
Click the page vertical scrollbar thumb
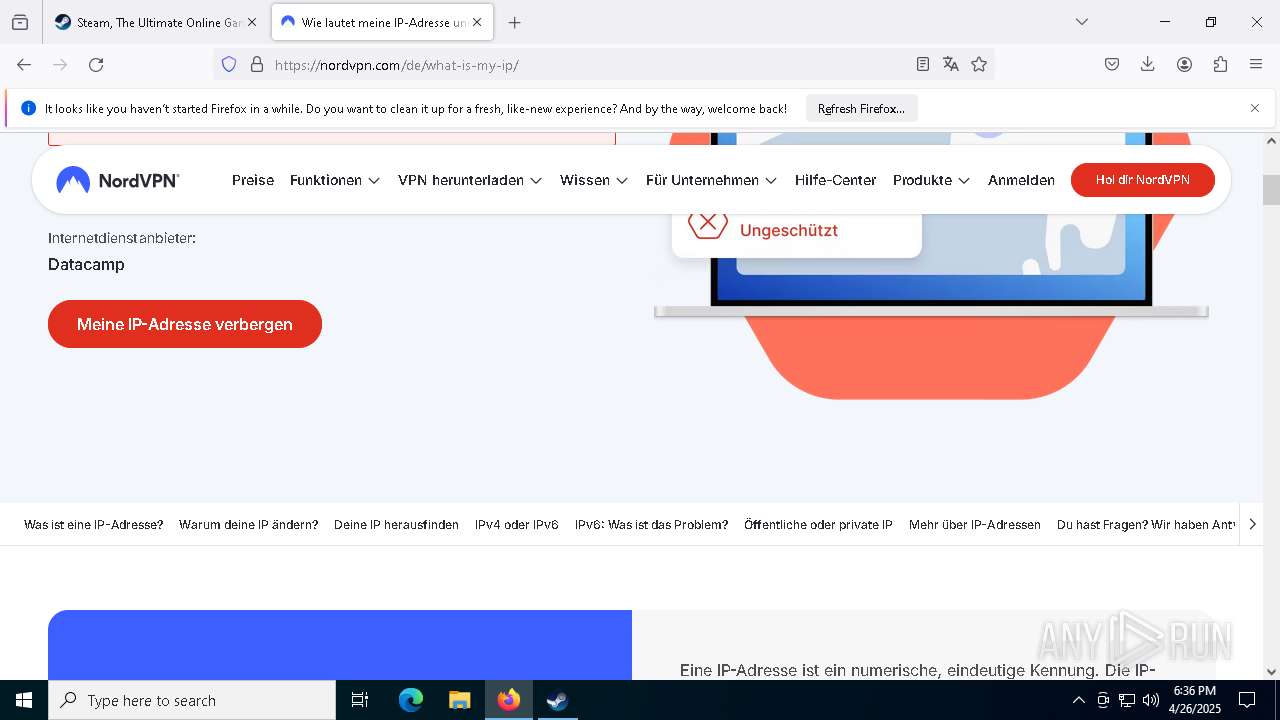[x=1271, y=189]
